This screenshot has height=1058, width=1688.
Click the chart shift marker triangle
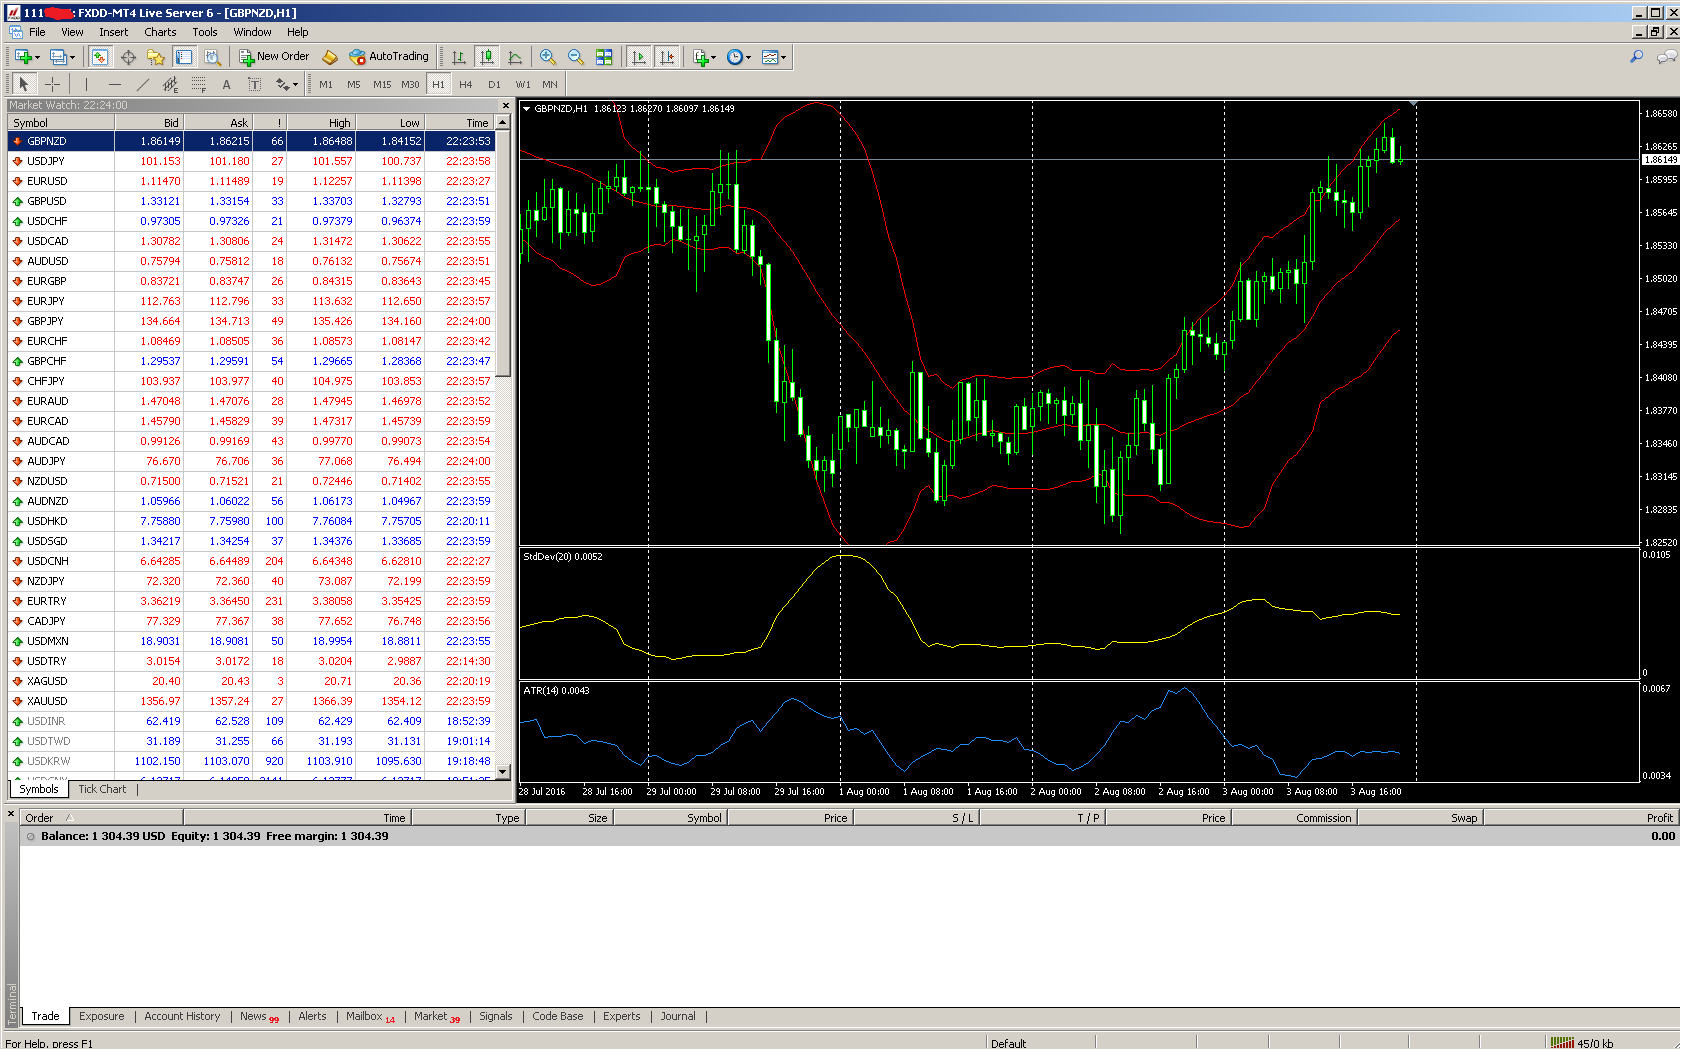[x=1413, y=104]
